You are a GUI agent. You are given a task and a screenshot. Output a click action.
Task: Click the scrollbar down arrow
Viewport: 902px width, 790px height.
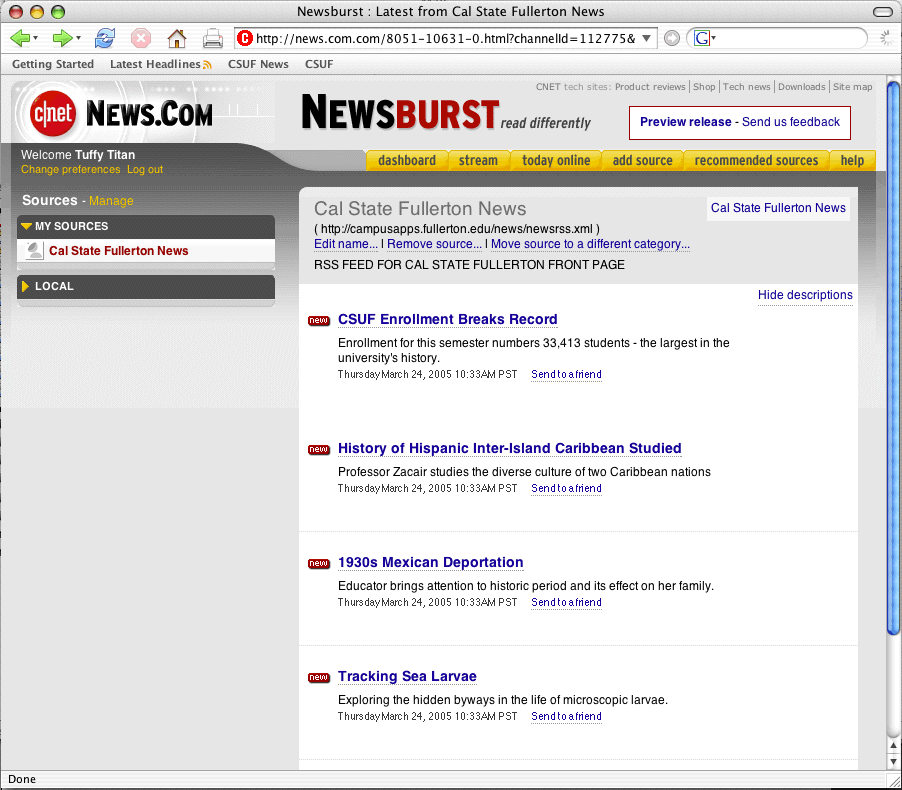(x=893, y=762)
